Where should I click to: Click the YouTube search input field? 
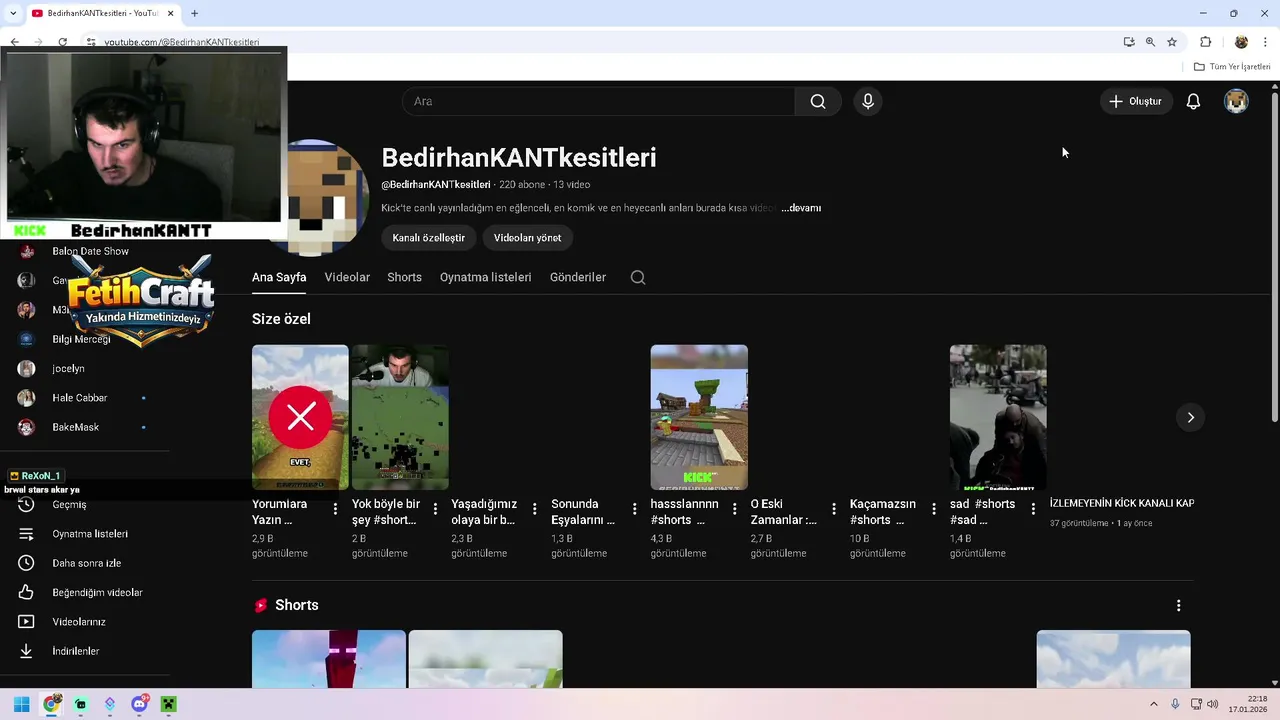[x=598, y=101]
